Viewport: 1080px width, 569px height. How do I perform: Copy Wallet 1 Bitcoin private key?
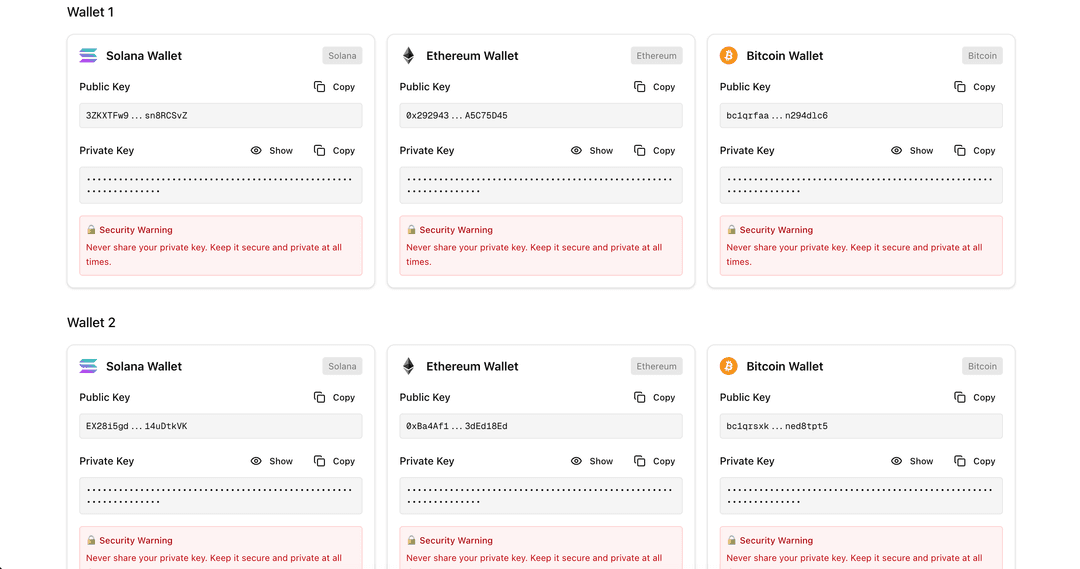(x=974, y=151)
